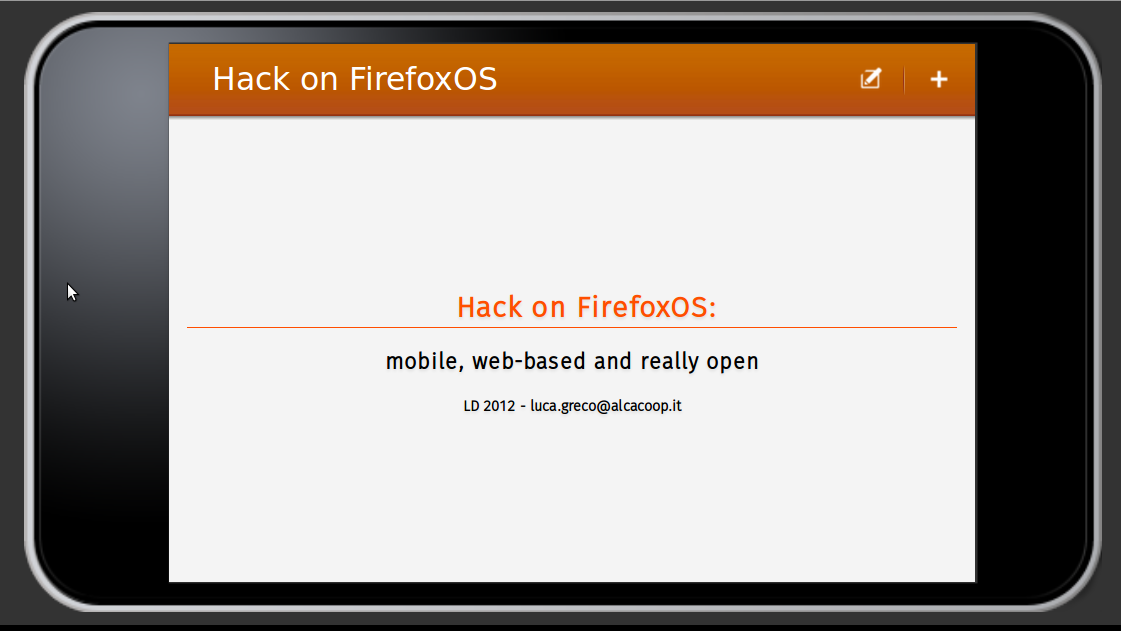Click the words really open in subtitle

tap(699, 362)
